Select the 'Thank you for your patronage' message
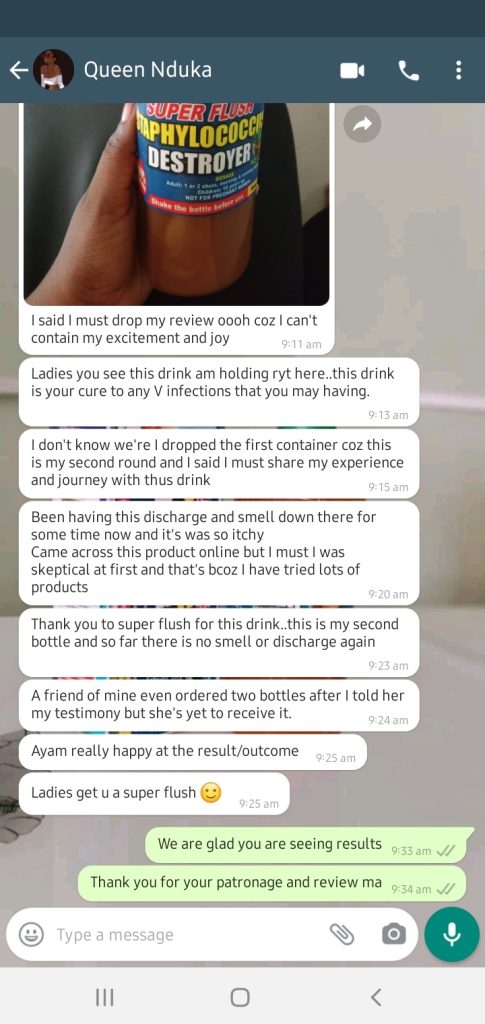 tap(272, 884)
